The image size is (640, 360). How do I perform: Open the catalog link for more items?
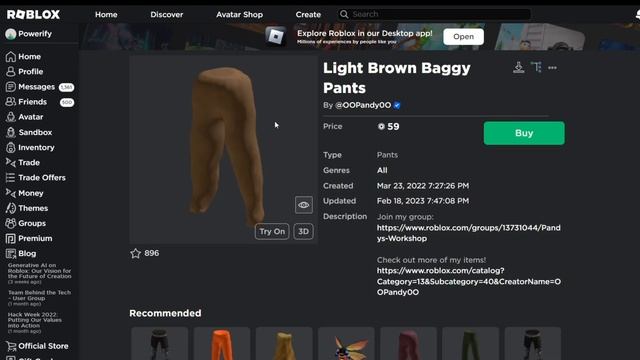[469, 282]
